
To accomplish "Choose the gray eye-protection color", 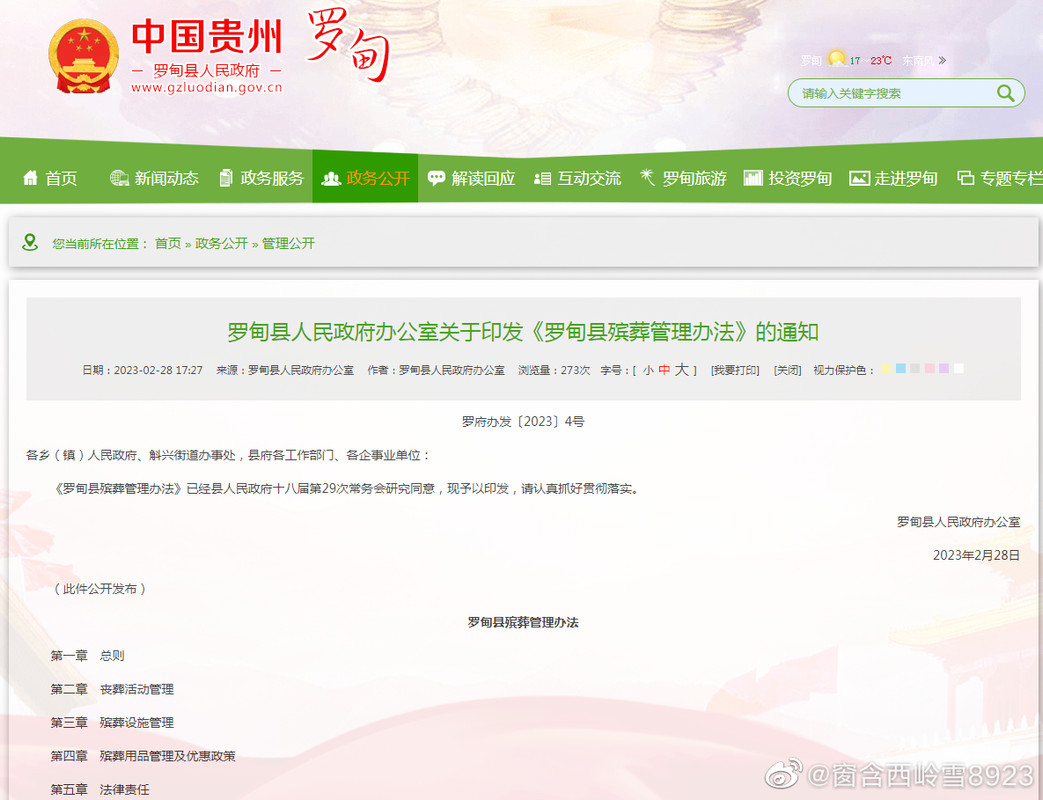I will pyautogui.click(x=915, y=368).
